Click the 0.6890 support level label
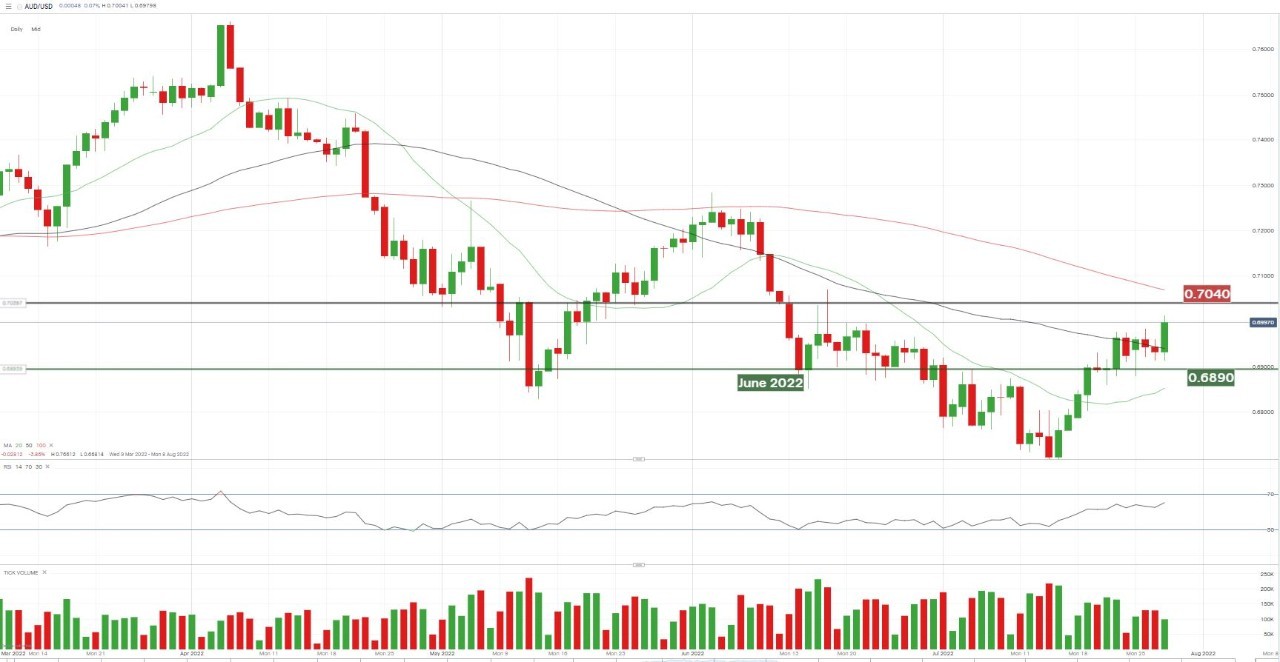Screen dimensions: 1280x662 coord(1210,378)
